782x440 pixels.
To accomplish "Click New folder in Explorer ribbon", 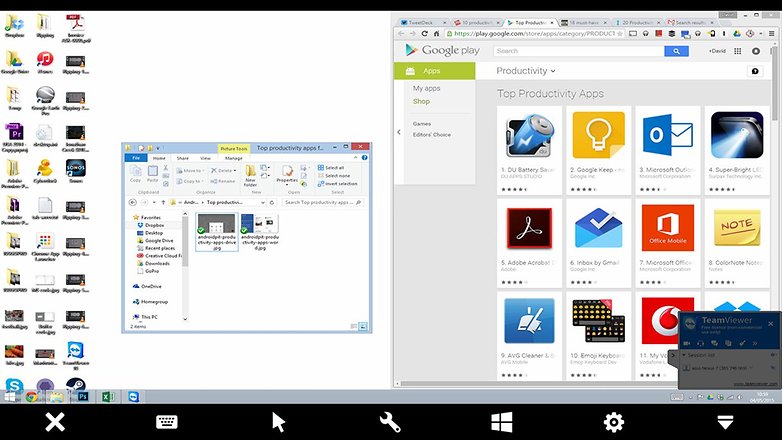I will click(250, 176).
